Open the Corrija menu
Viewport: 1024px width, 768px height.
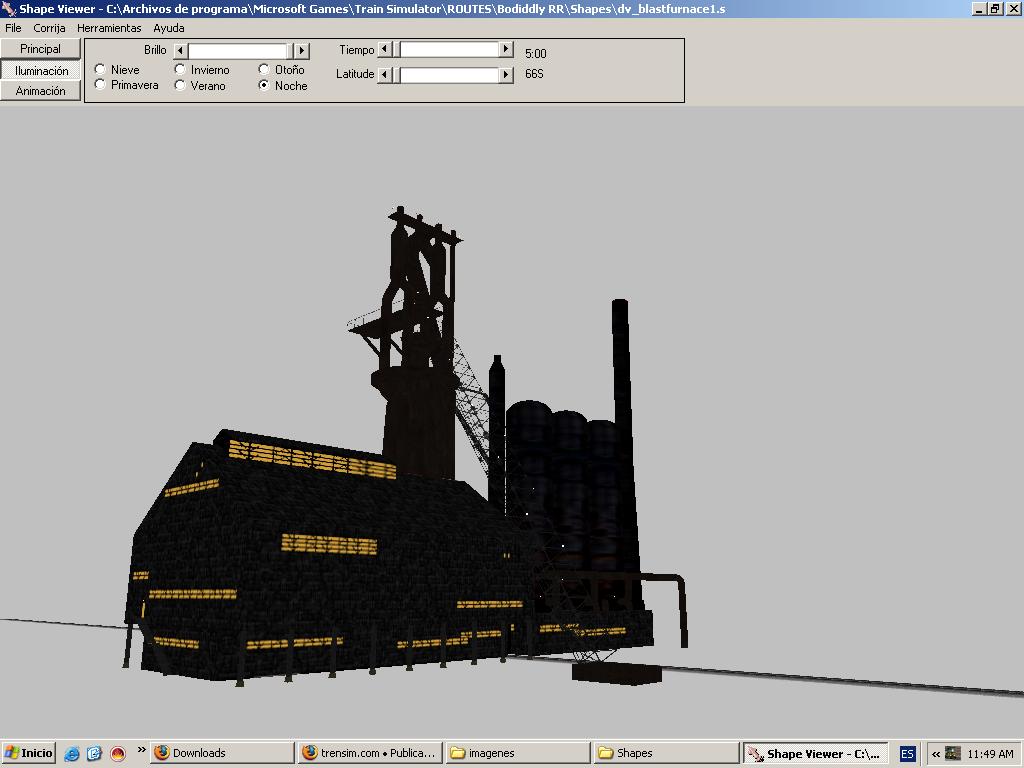tap(49, 28)
